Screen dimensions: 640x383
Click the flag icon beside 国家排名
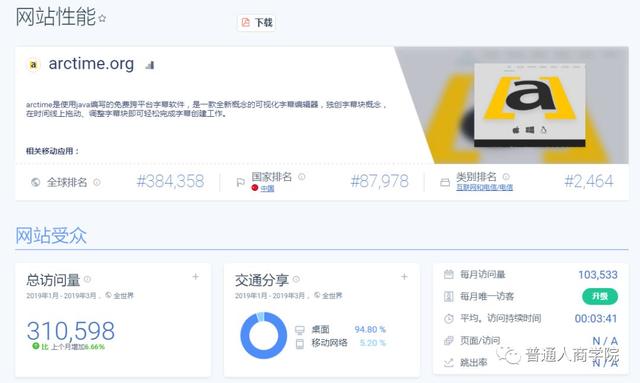click(241, 183)
